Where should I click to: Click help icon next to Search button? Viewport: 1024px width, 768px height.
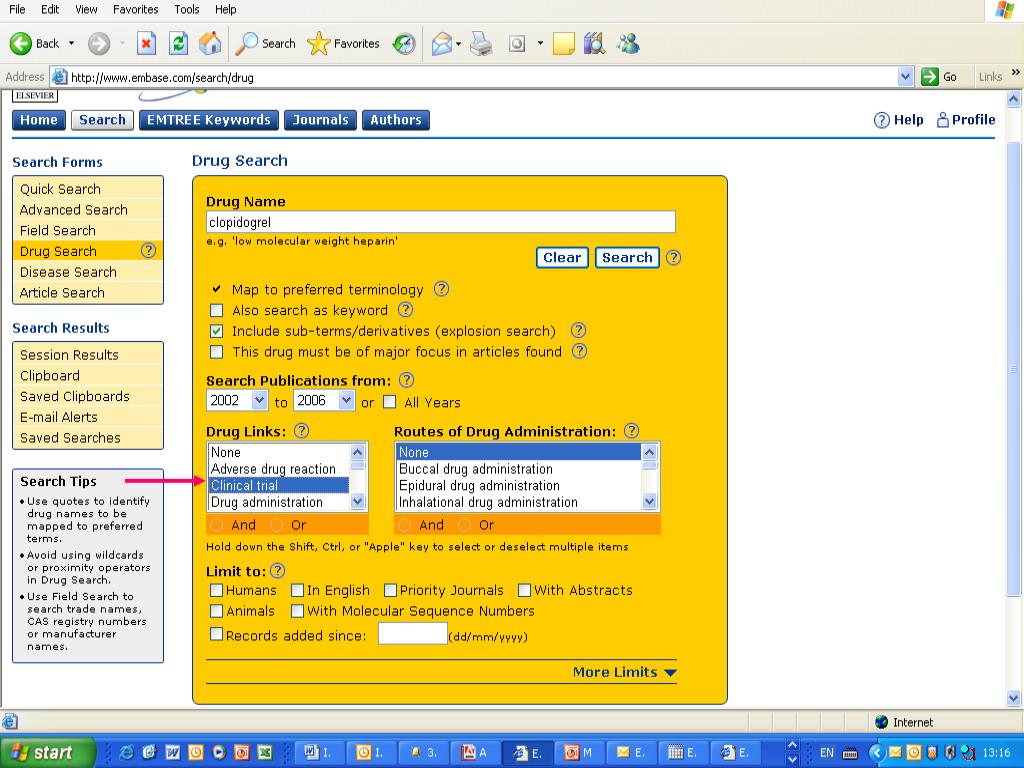(x=673, y=258)
